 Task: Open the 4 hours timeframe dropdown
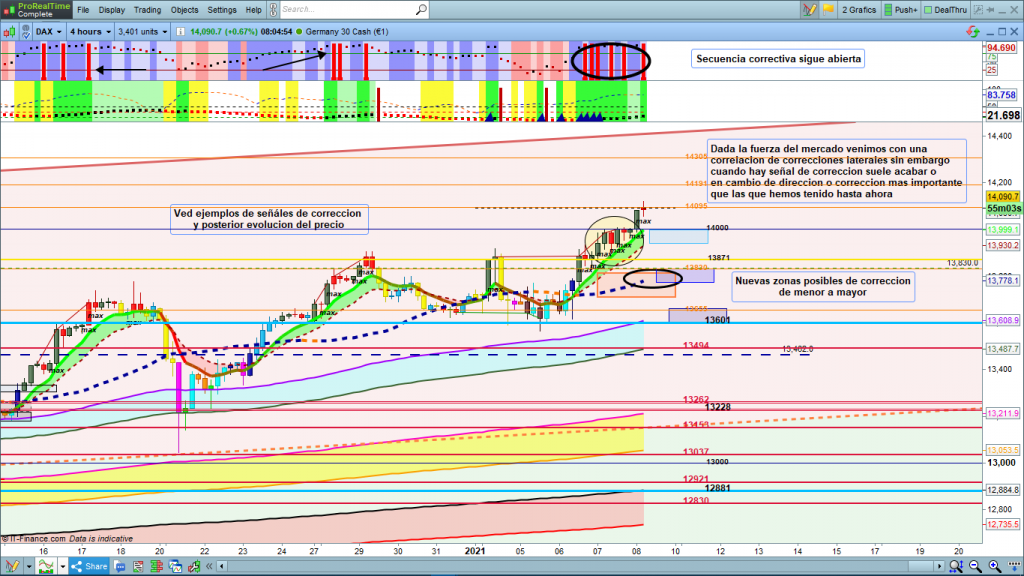tap(90, 31)
